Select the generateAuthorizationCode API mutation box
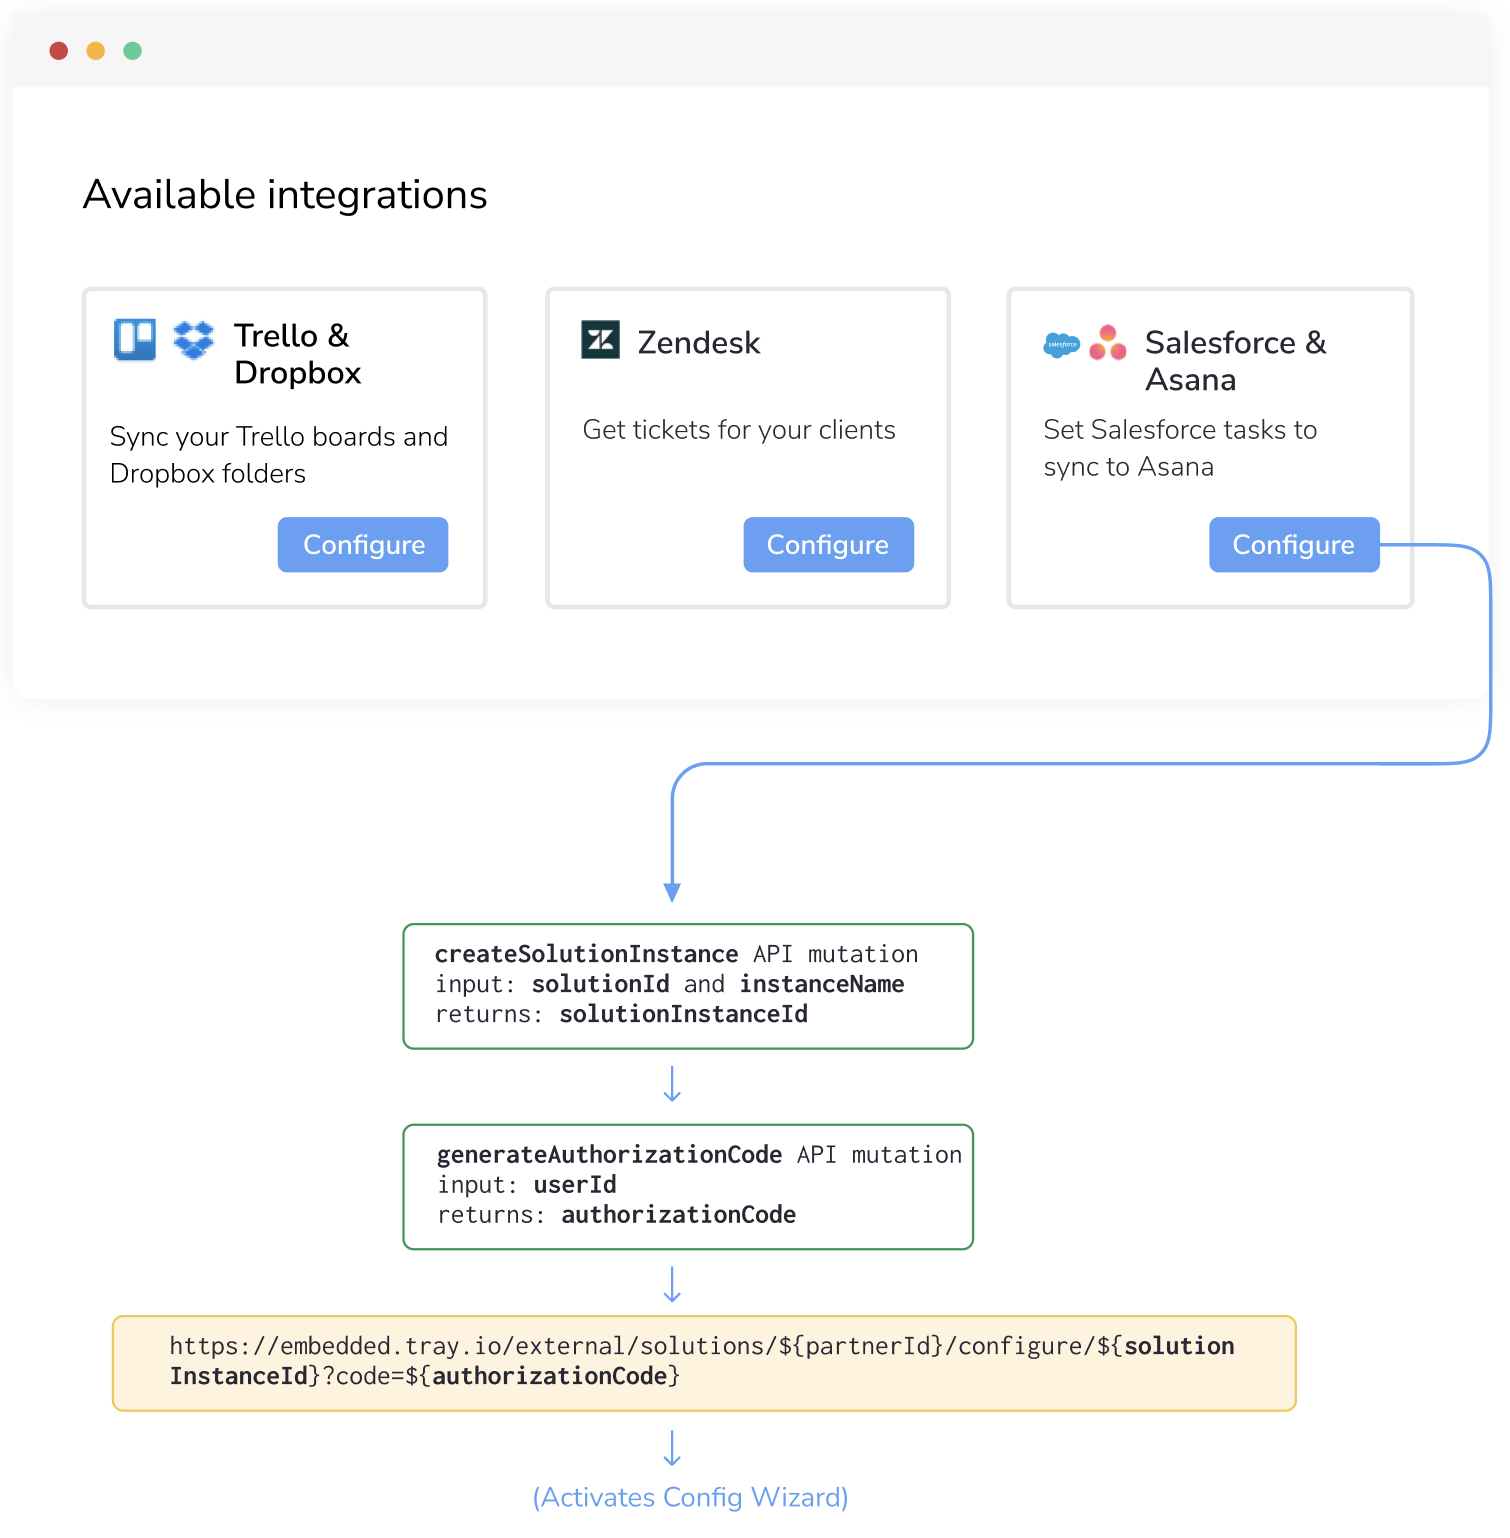Viewport: 1510px width, 1538px height. tap(688, 1186)
